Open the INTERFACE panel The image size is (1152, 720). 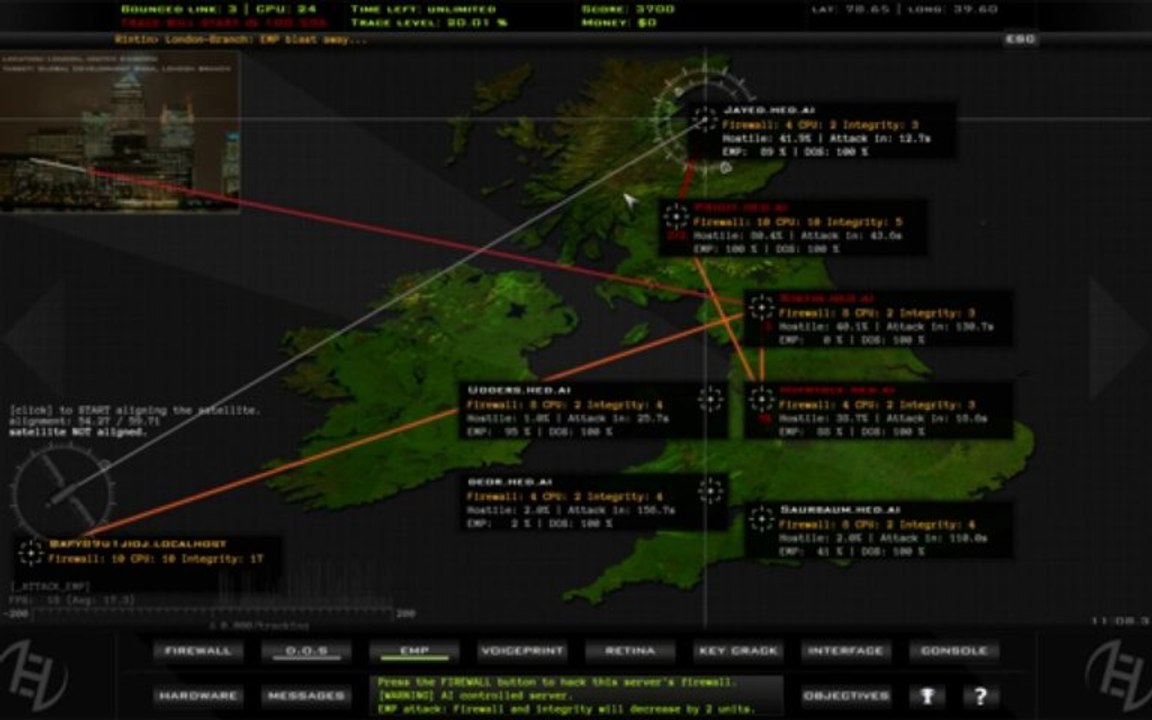point(846,651)
